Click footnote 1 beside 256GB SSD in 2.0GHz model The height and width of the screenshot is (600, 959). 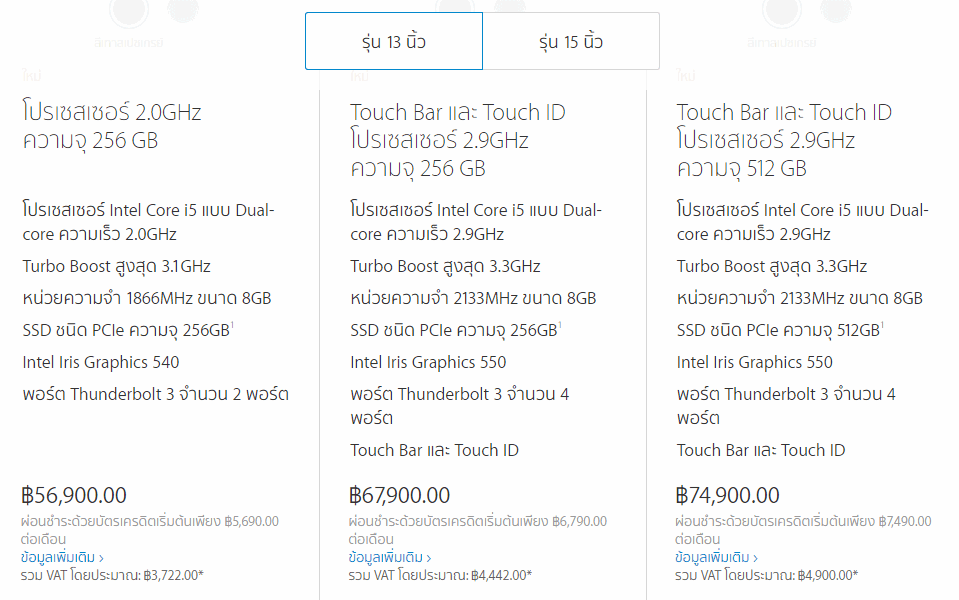click(232, 325)
